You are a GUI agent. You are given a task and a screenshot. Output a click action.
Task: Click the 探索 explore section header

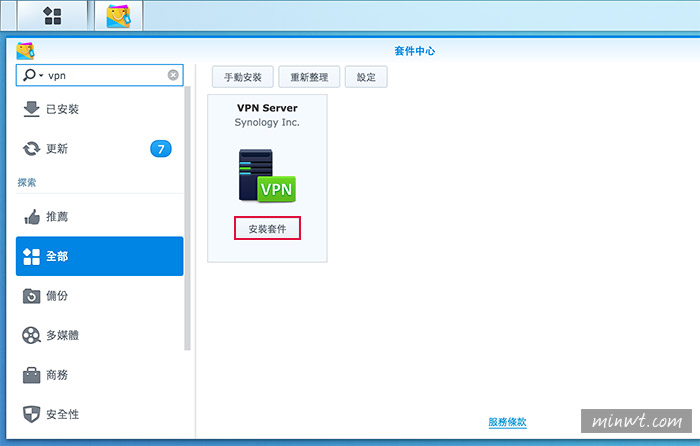click(27, 182)
